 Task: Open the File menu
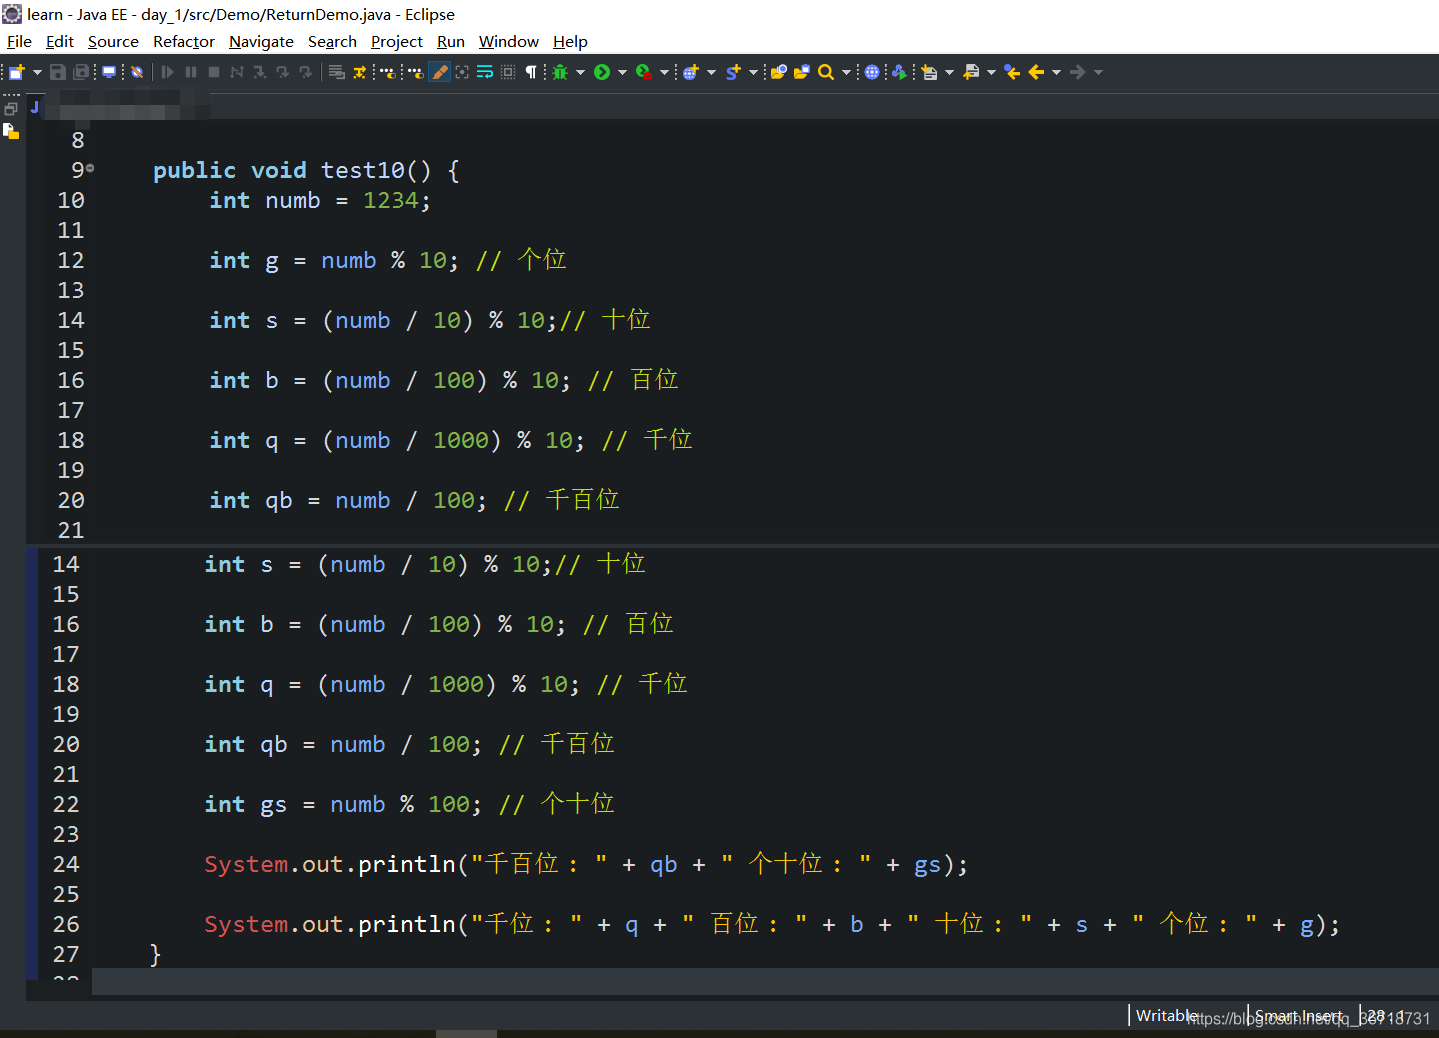pyautogui.click(x=19, y=42)
